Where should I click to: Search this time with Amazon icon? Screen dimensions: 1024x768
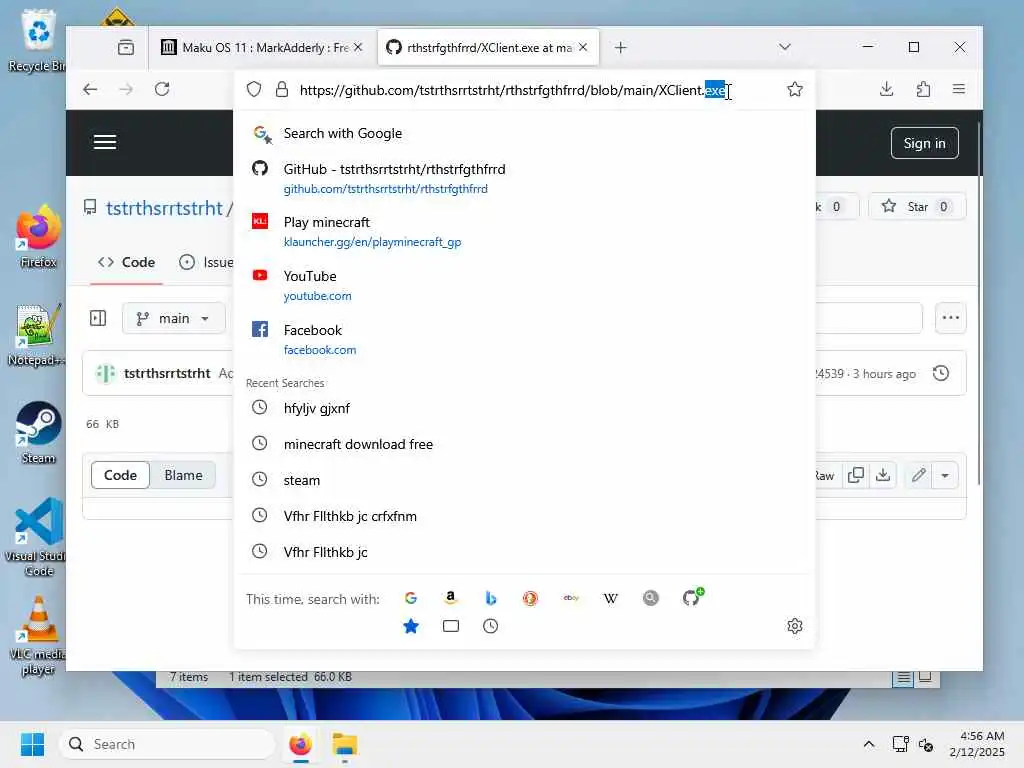tap(451, 598)
